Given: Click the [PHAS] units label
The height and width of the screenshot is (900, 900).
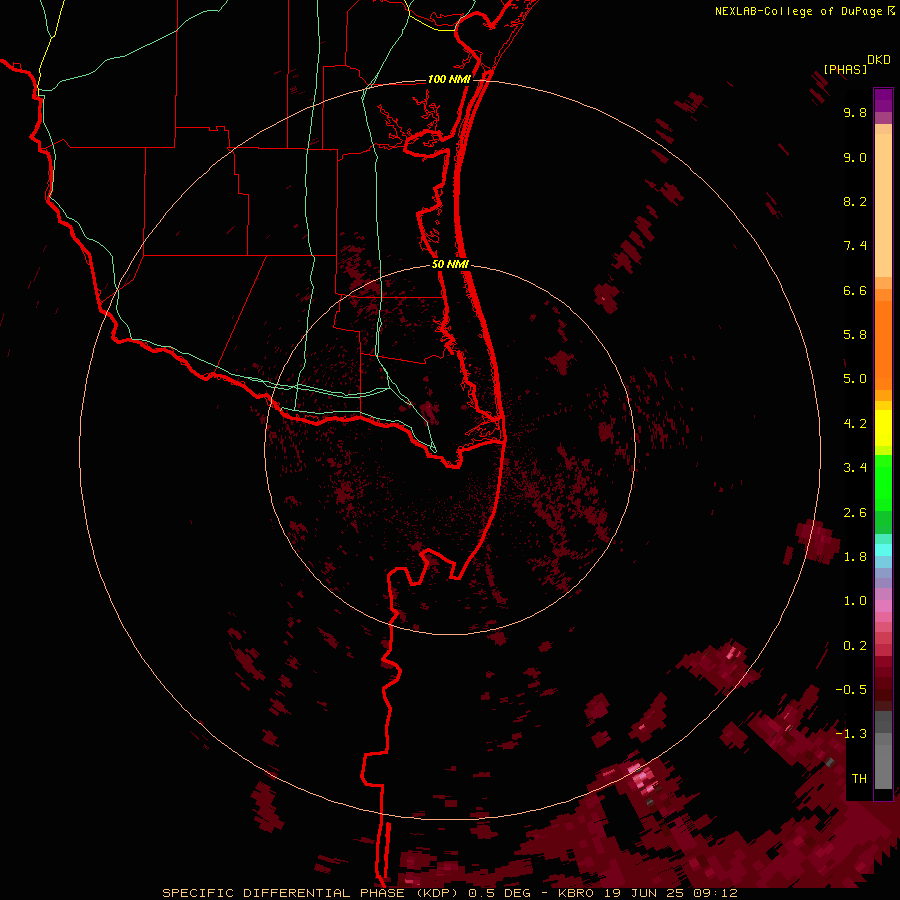Looking at the screenshot, I should click(845, 70).
